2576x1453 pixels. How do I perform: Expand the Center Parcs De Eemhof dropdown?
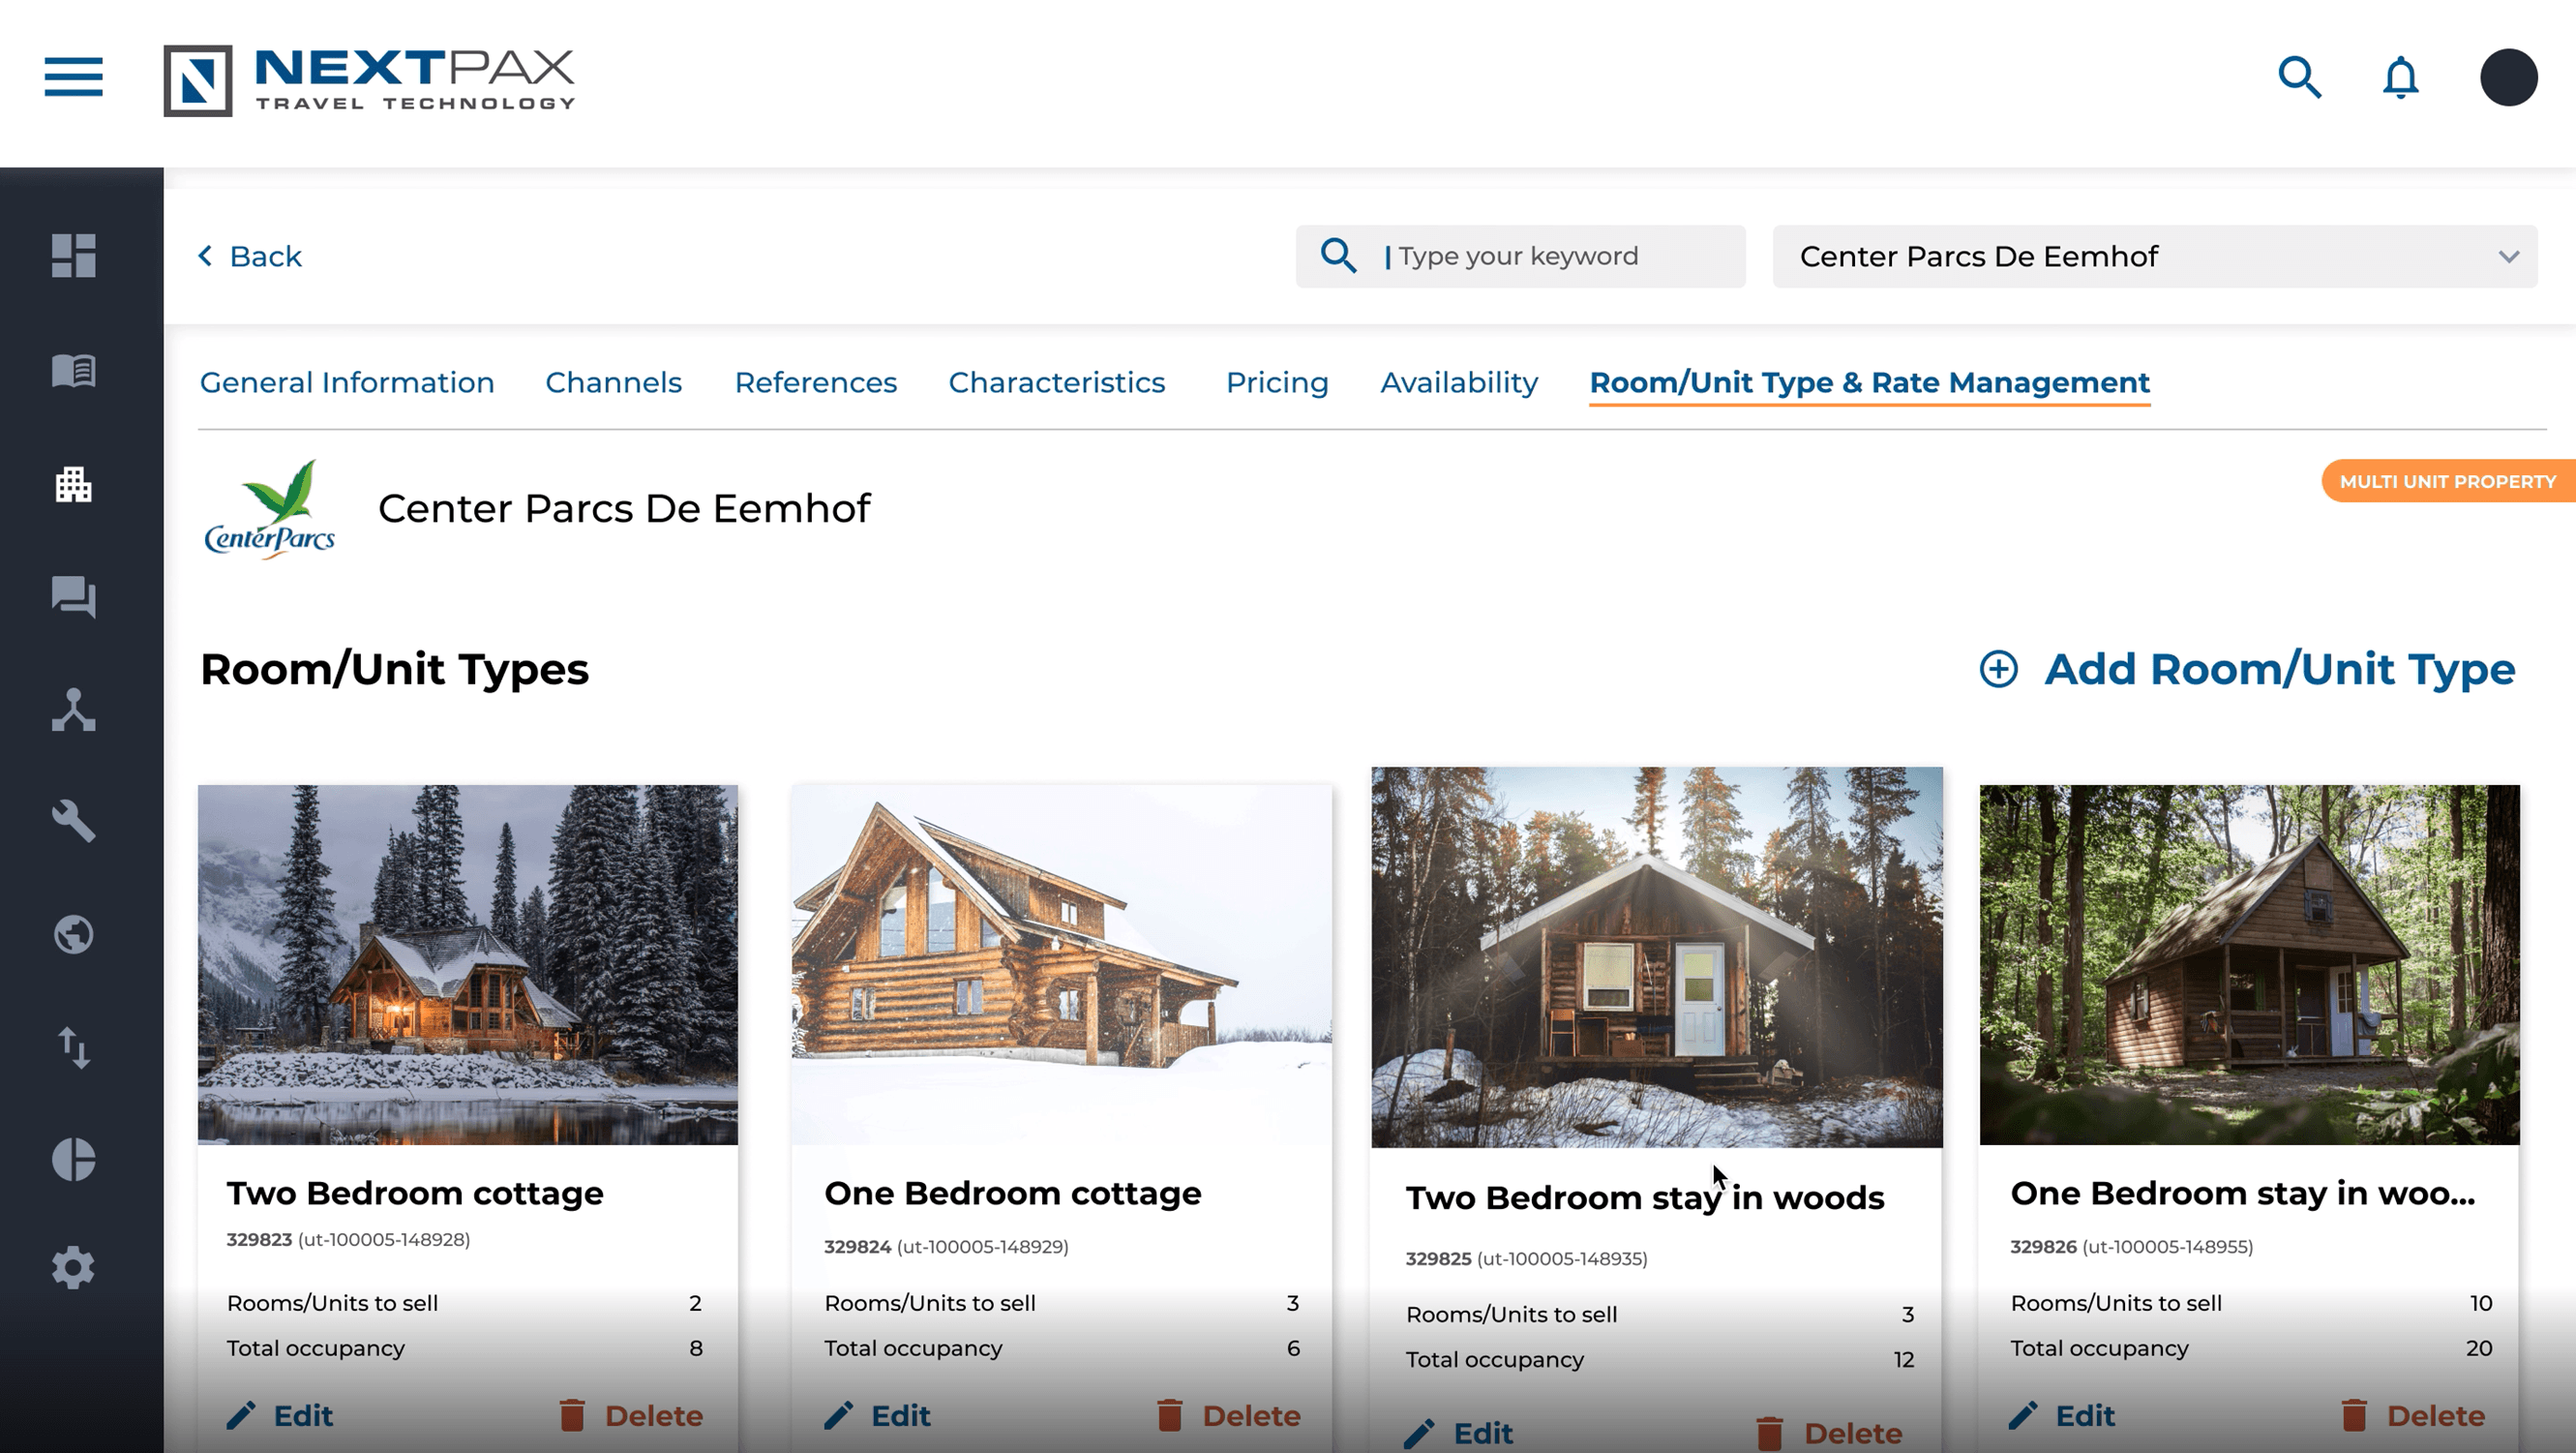(x=2154, y=257)
